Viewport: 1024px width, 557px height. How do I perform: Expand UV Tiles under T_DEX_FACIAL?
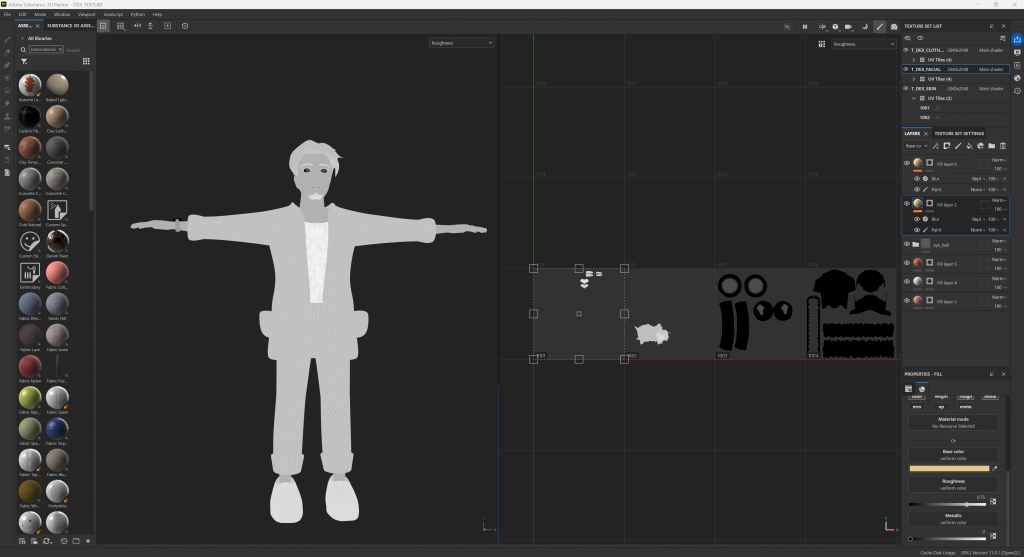(914, 79)
